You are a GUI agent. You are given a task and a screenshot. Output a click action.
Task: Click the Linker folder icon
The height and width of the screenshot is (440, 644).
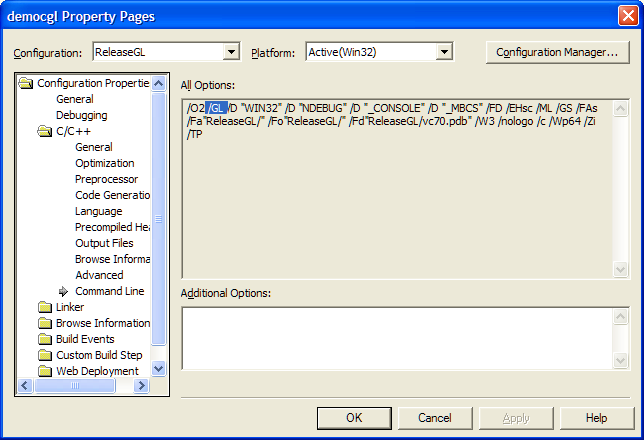click(x=44, y=307)
